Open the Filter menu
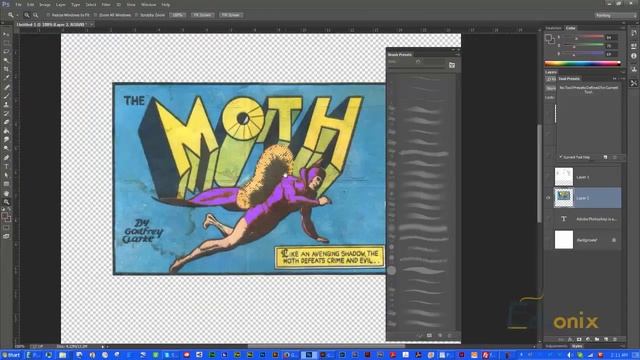 click(x=106, y=4)
